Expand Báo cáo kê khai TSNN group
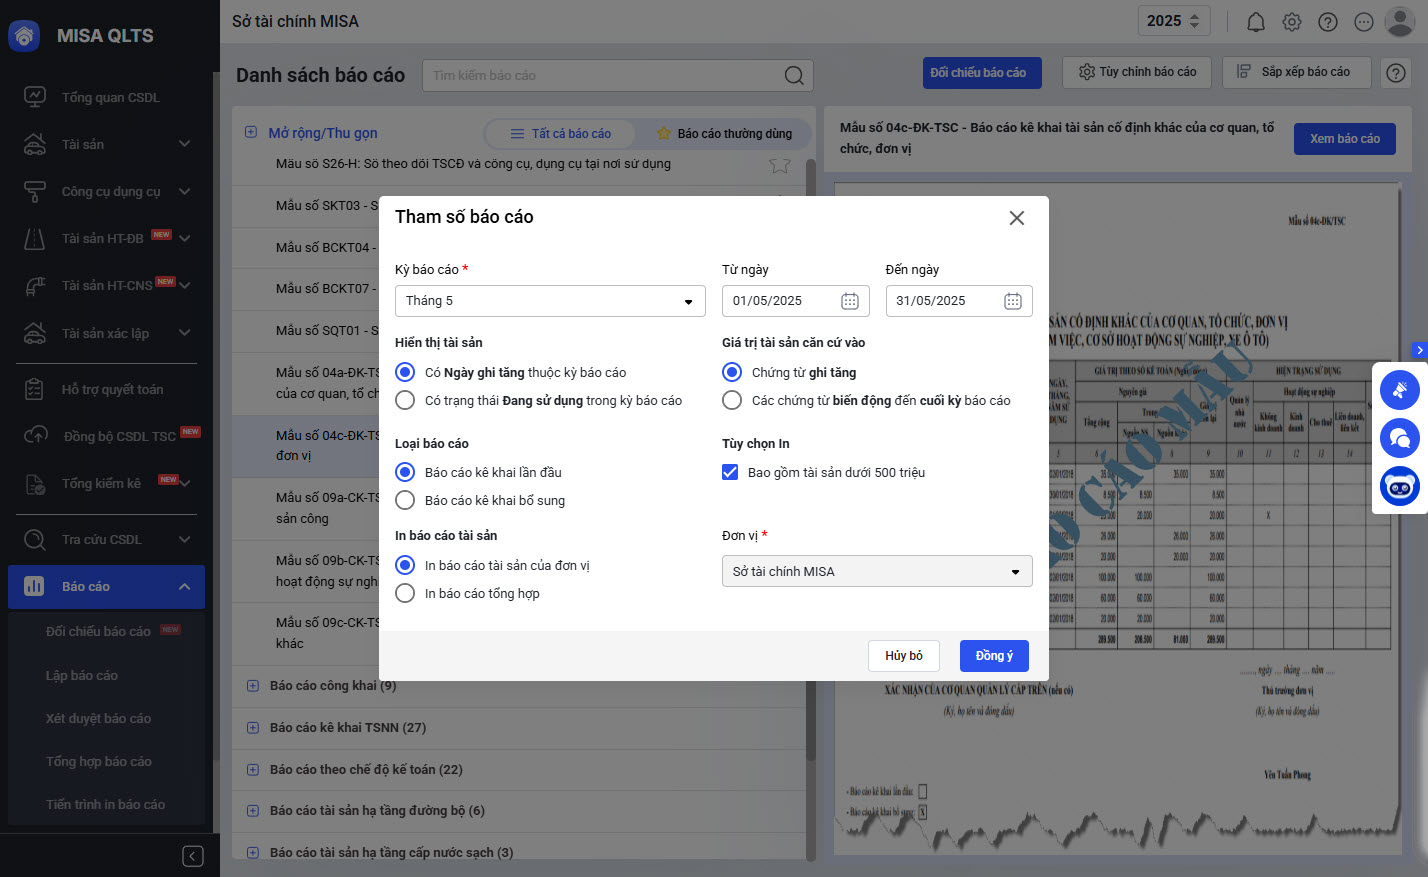This screenshot has width=1428, height=877. [252, 728]
